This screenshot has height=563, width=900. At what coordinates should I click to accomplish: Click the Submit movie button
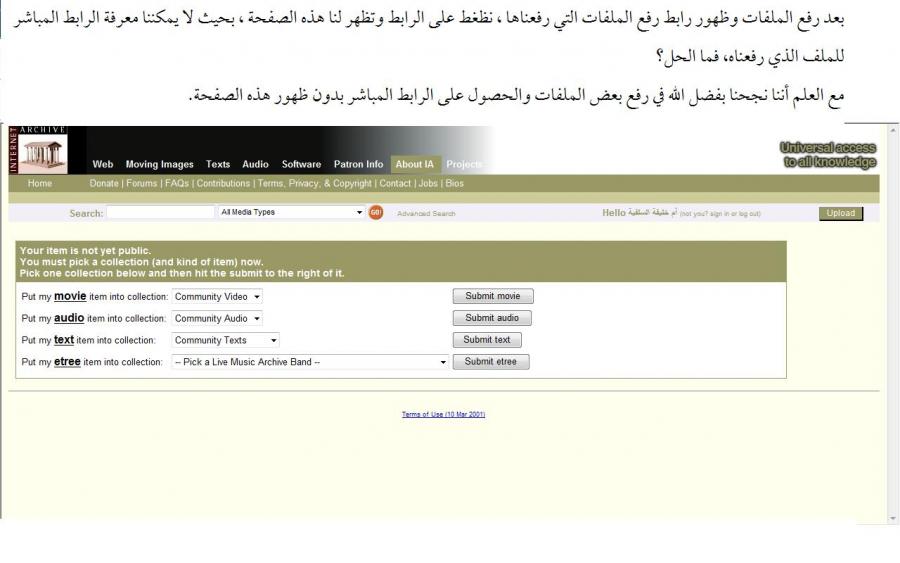[493, 296]
